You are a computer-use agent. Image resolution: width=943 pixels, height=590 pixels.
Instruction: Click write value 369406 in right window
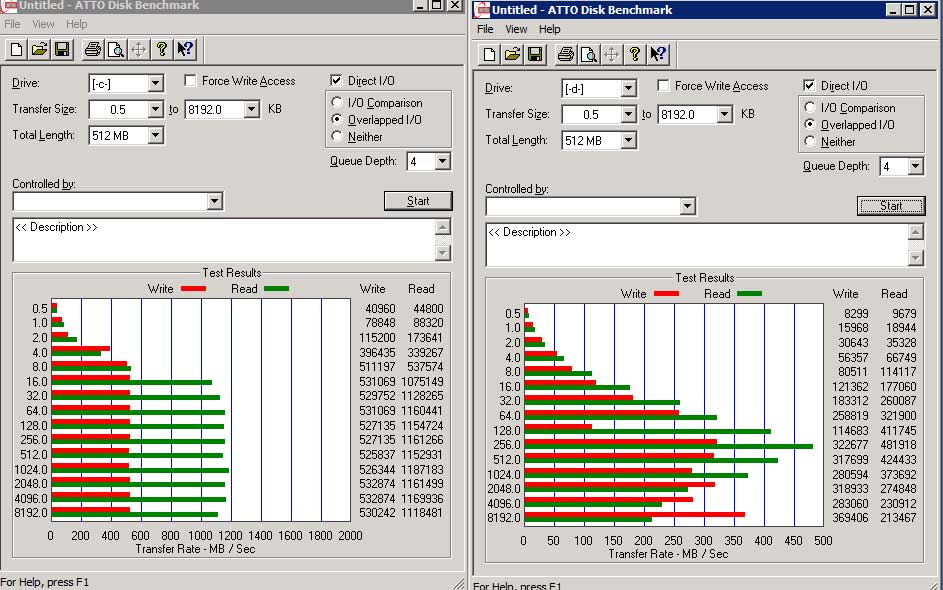pyautogui.click(x=850, y=518)
